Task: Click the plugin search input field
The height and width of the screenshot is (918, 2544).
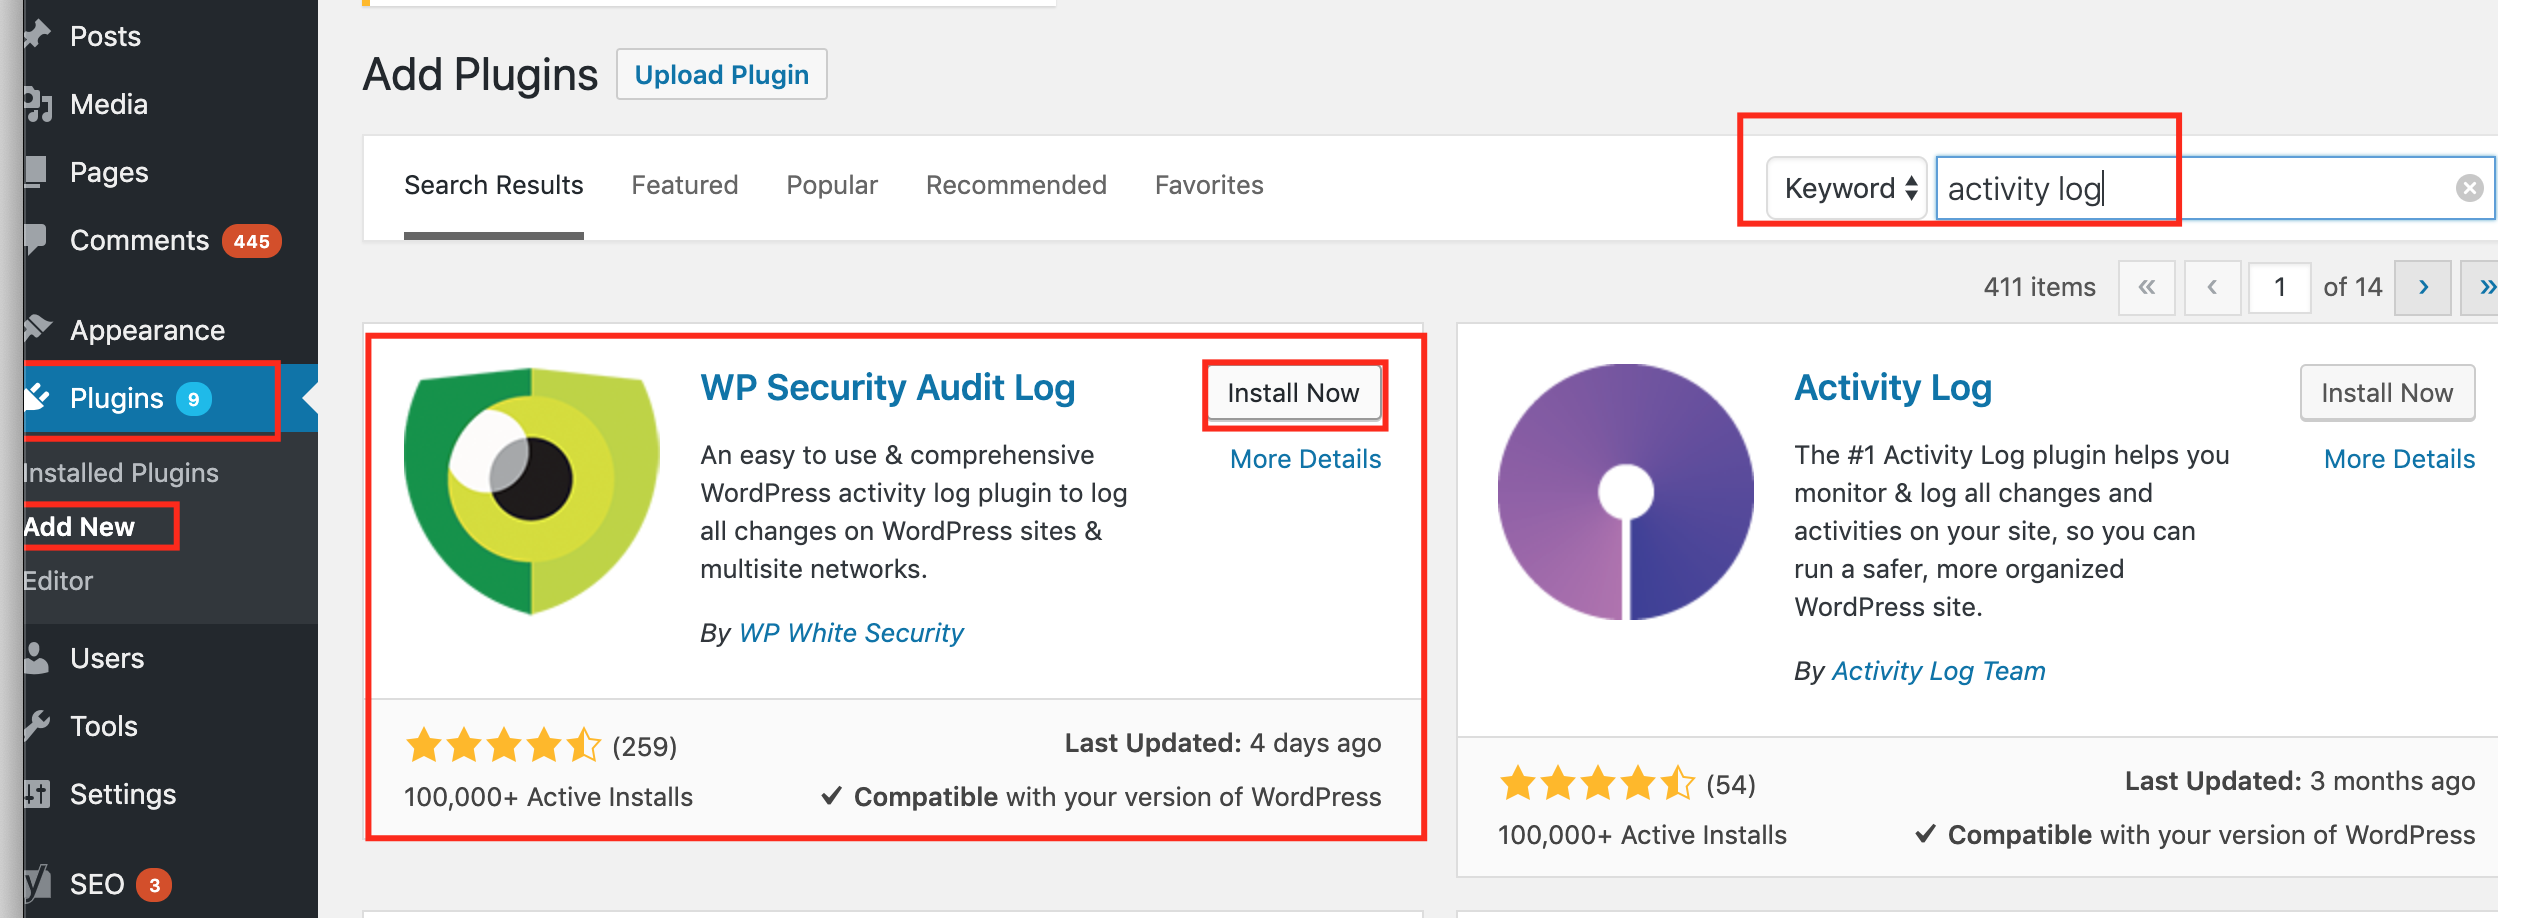Action: 2214,188
